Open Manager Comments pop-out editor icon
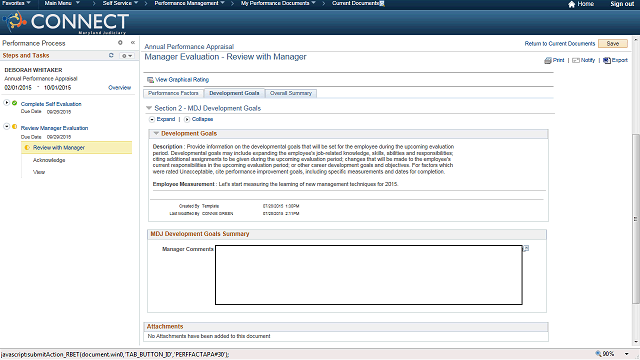The image size is (640, 360). click(526, 248)
